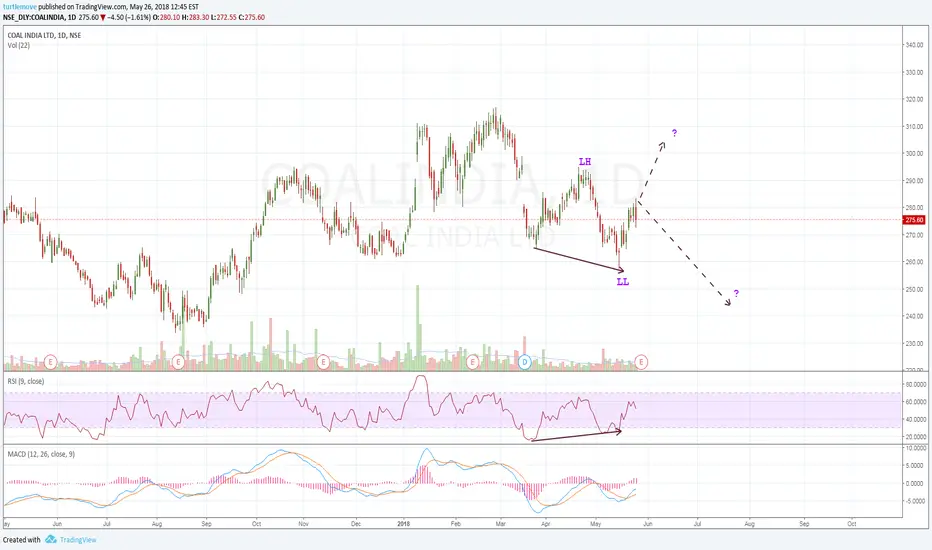Click the 240.00 price axis label
932x550 pixels.
click(x=914, y=316)
